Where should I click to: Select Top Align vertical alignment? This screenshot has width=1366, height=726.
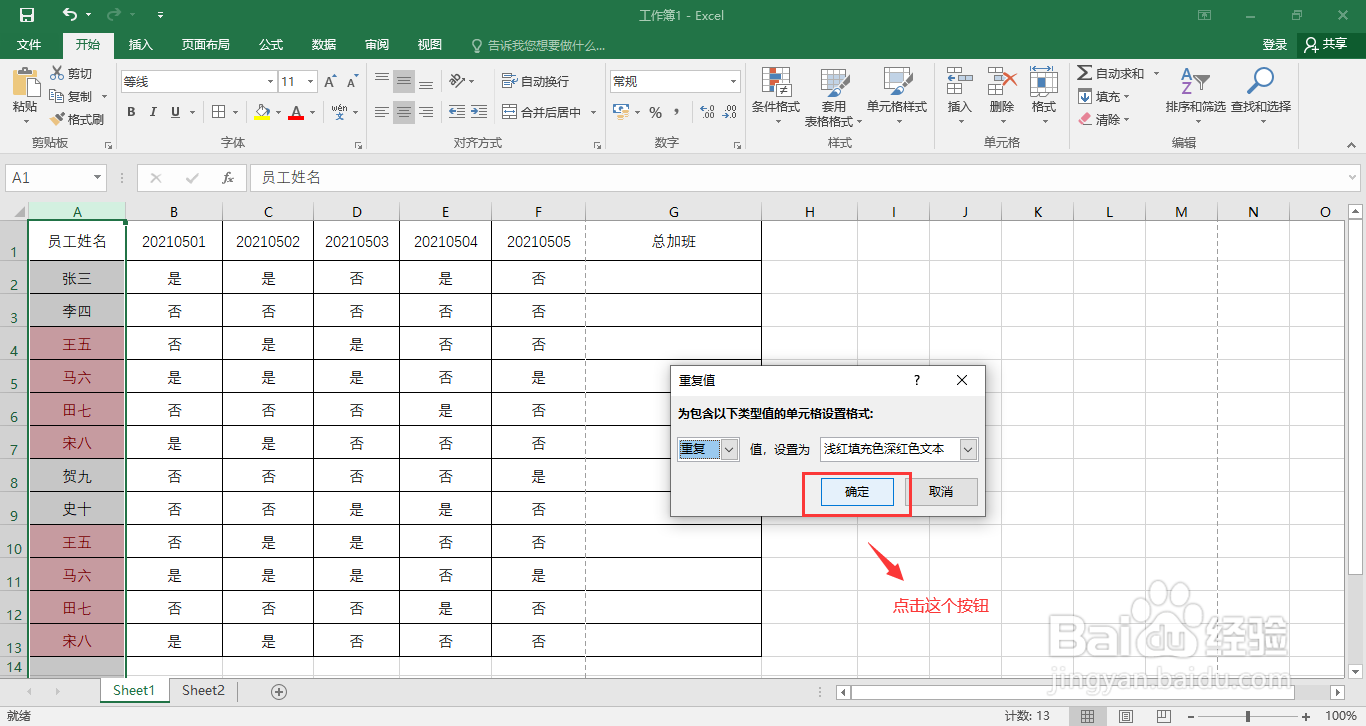pos(382,81)
